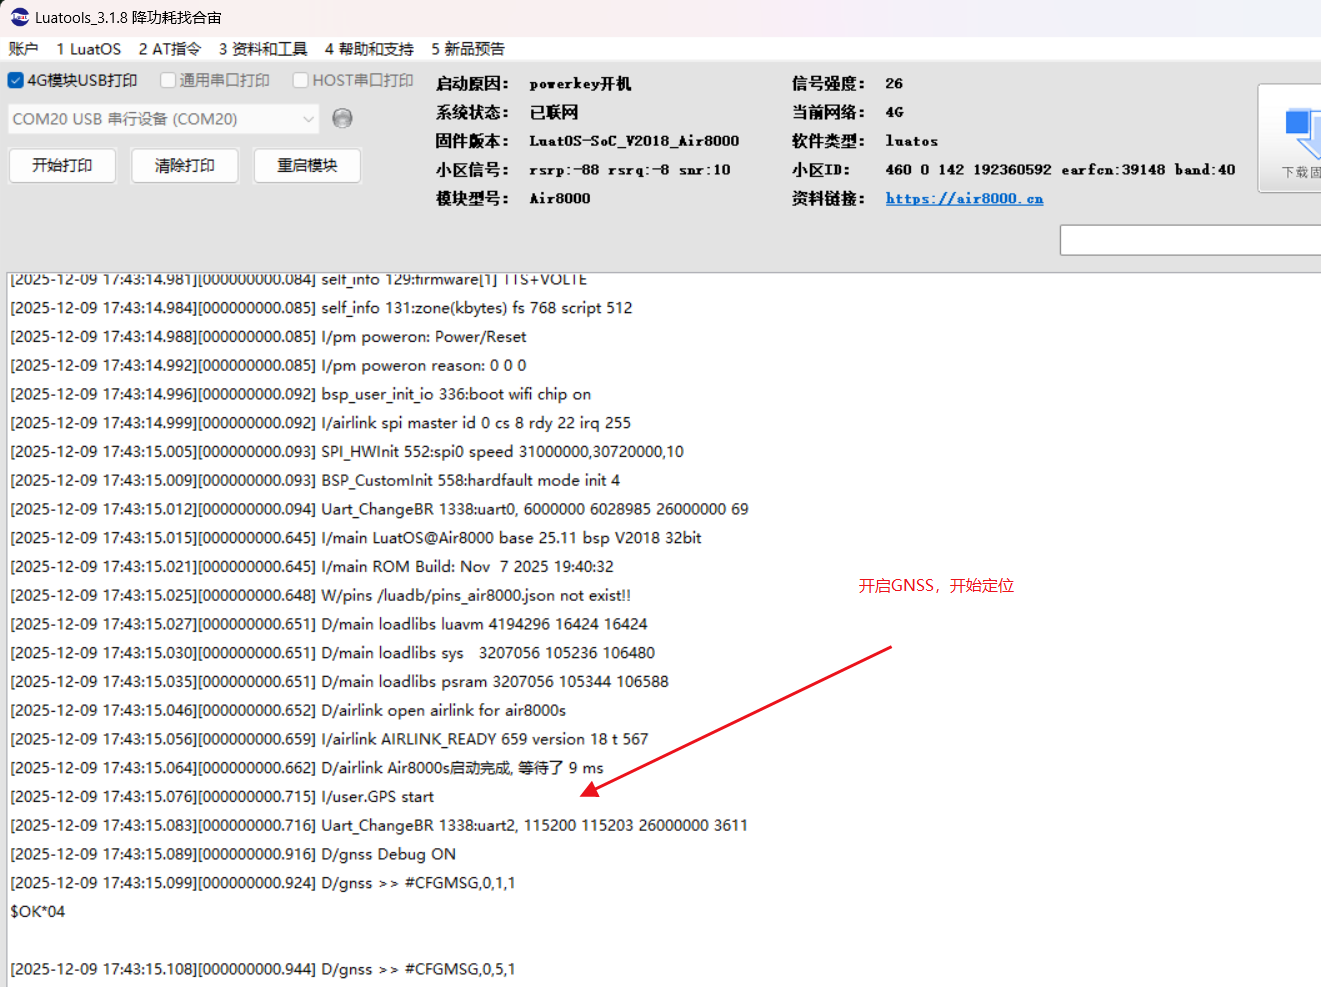Click the software type luatos value

(x=912, y=141)
